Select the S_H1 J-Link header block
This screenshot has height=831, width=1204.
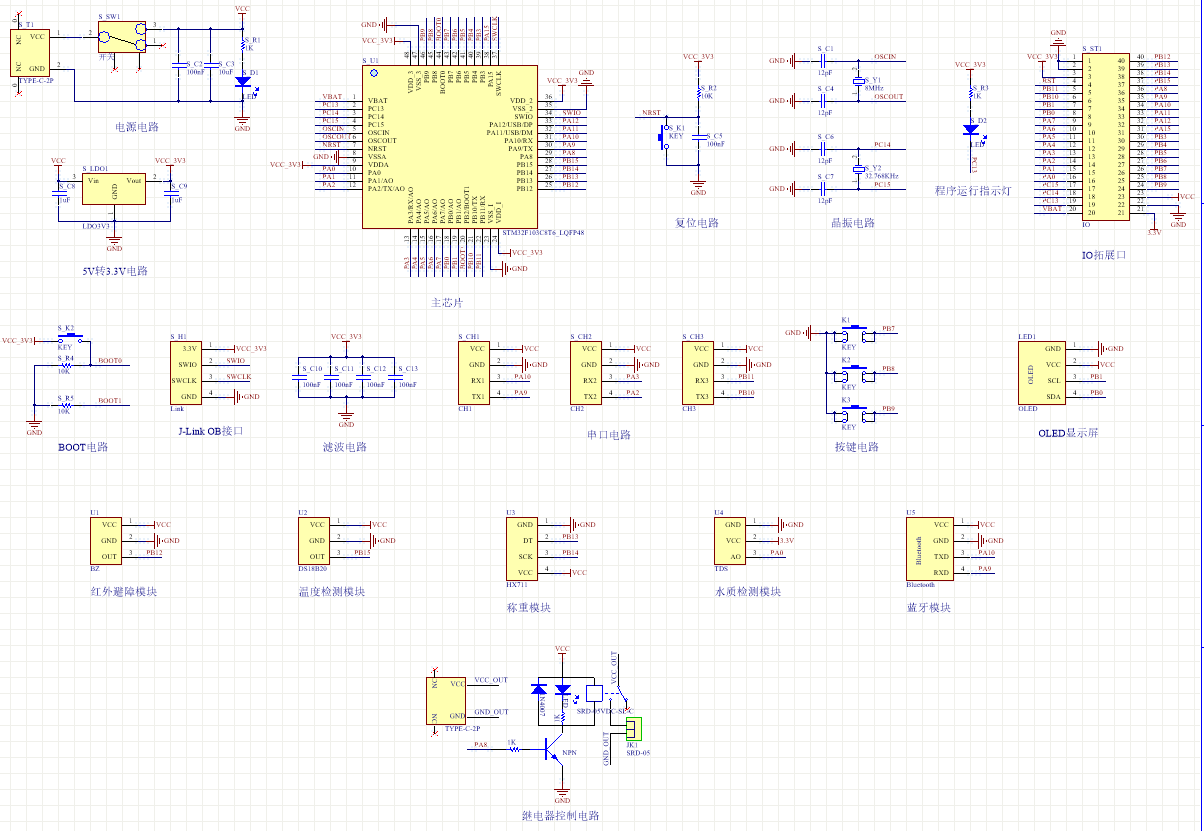pyautogui.click(x=186, y=372)
